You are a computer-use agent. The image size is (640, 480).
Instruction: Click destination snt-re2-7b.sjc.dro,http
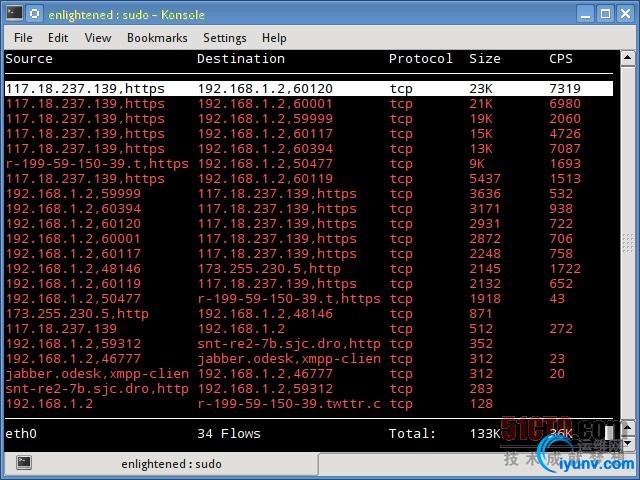pyautogui.click(x=289, y=344)
